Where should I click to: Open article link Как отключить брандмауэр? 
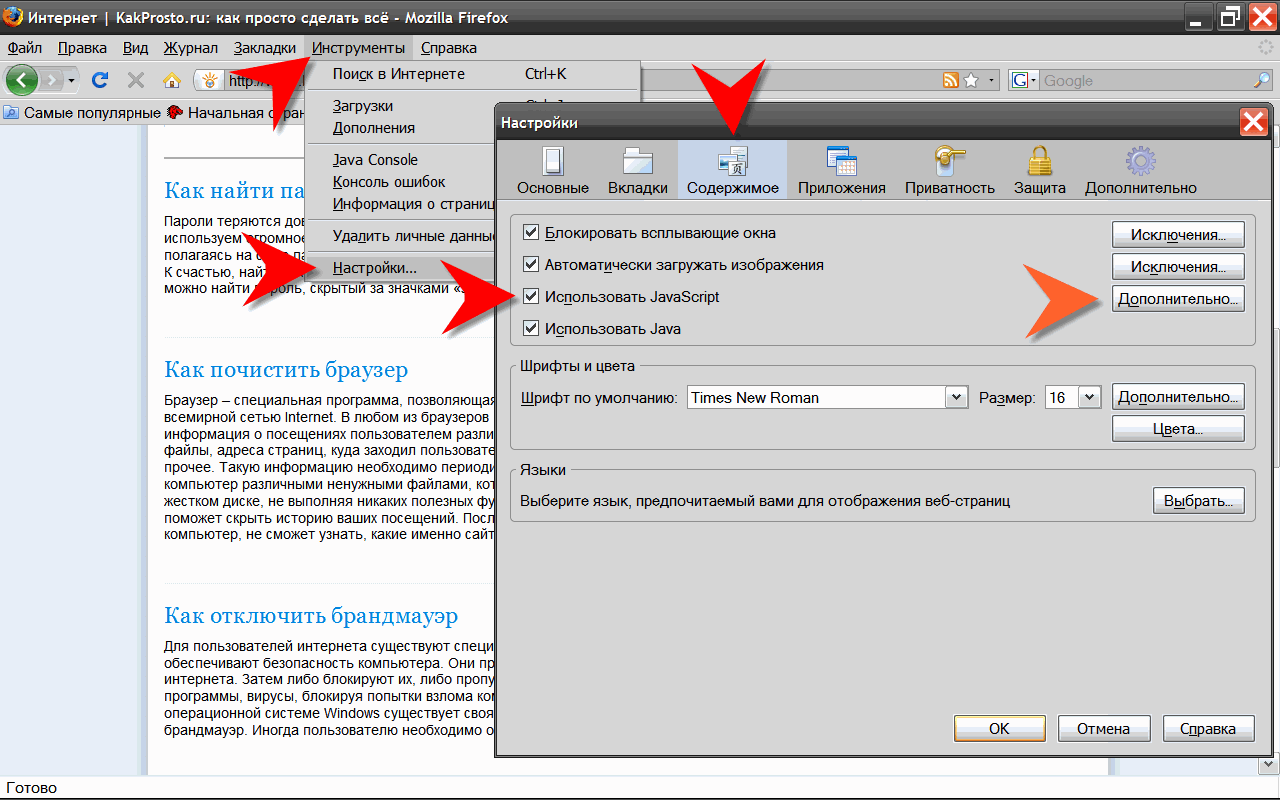click(x=311, y=615)
